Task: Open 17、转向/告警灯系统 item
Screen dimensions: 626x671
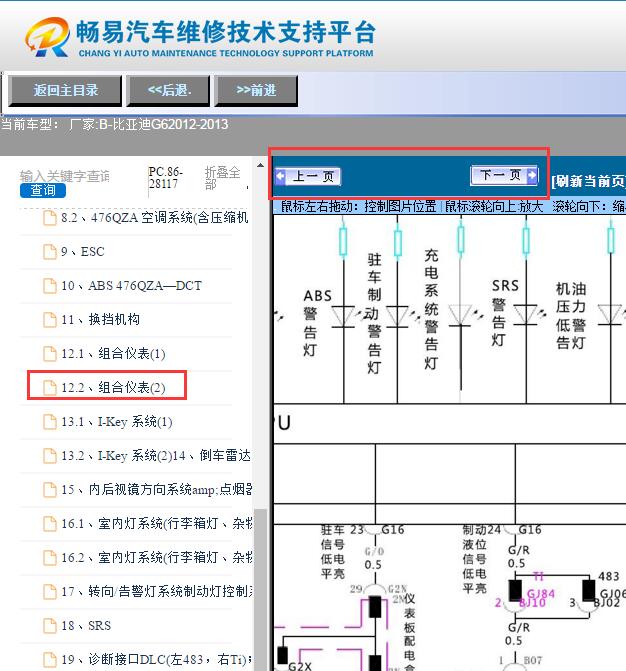Action: click(x=156, y=591)
